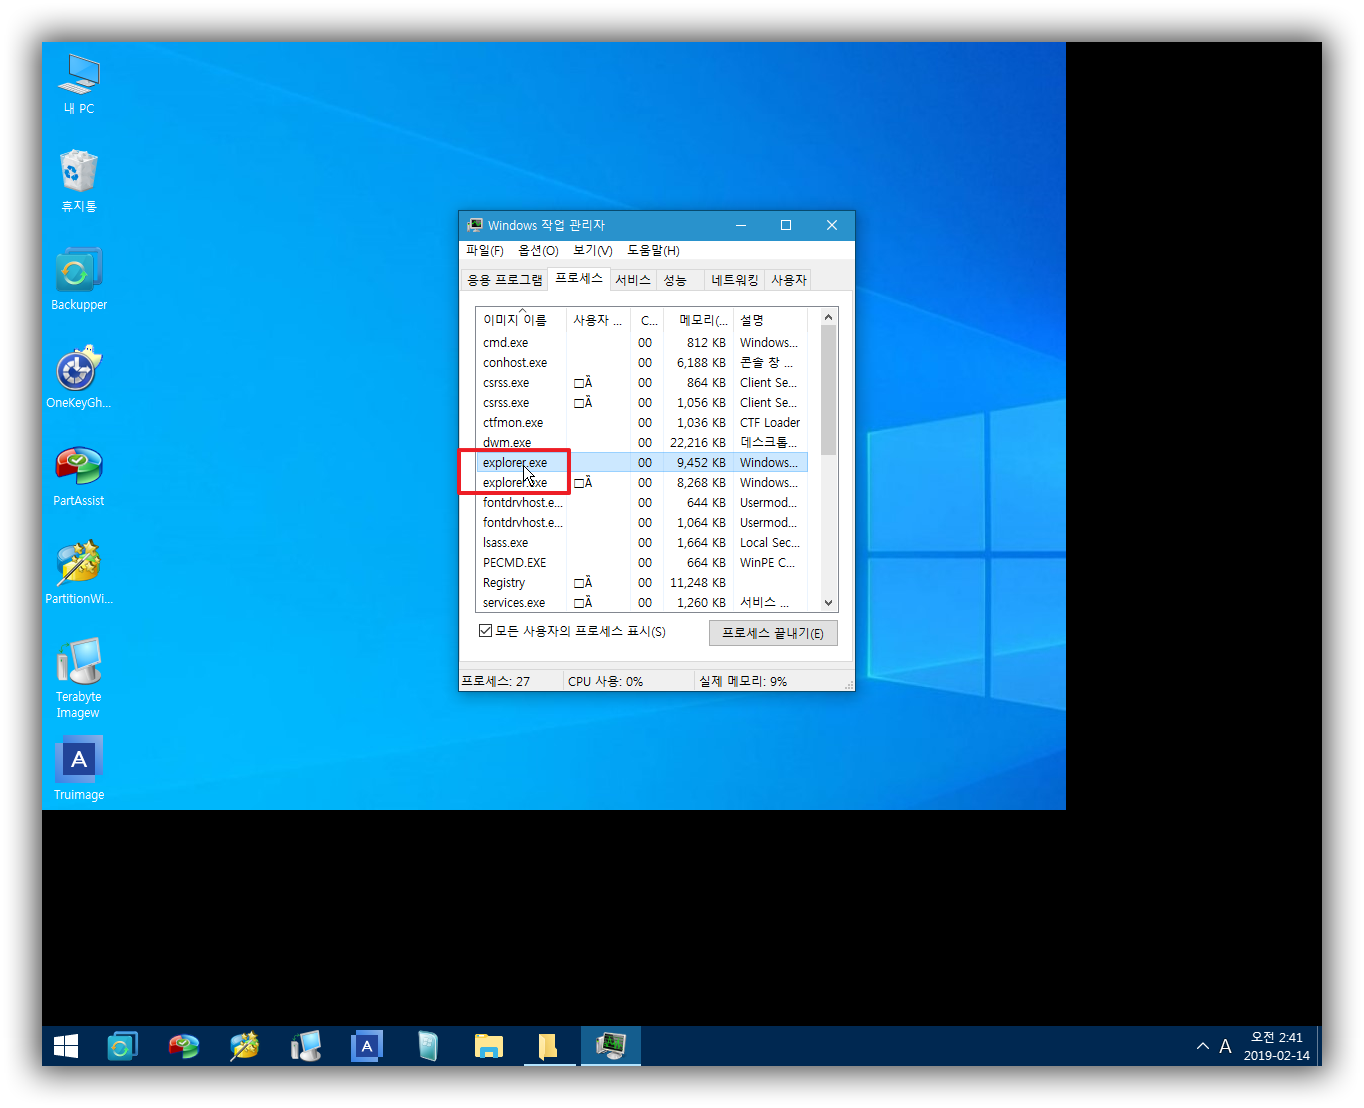Click PartitionWizard icon in the taskbar
1364x1108 pixels.
click(x=244, y=1046)
